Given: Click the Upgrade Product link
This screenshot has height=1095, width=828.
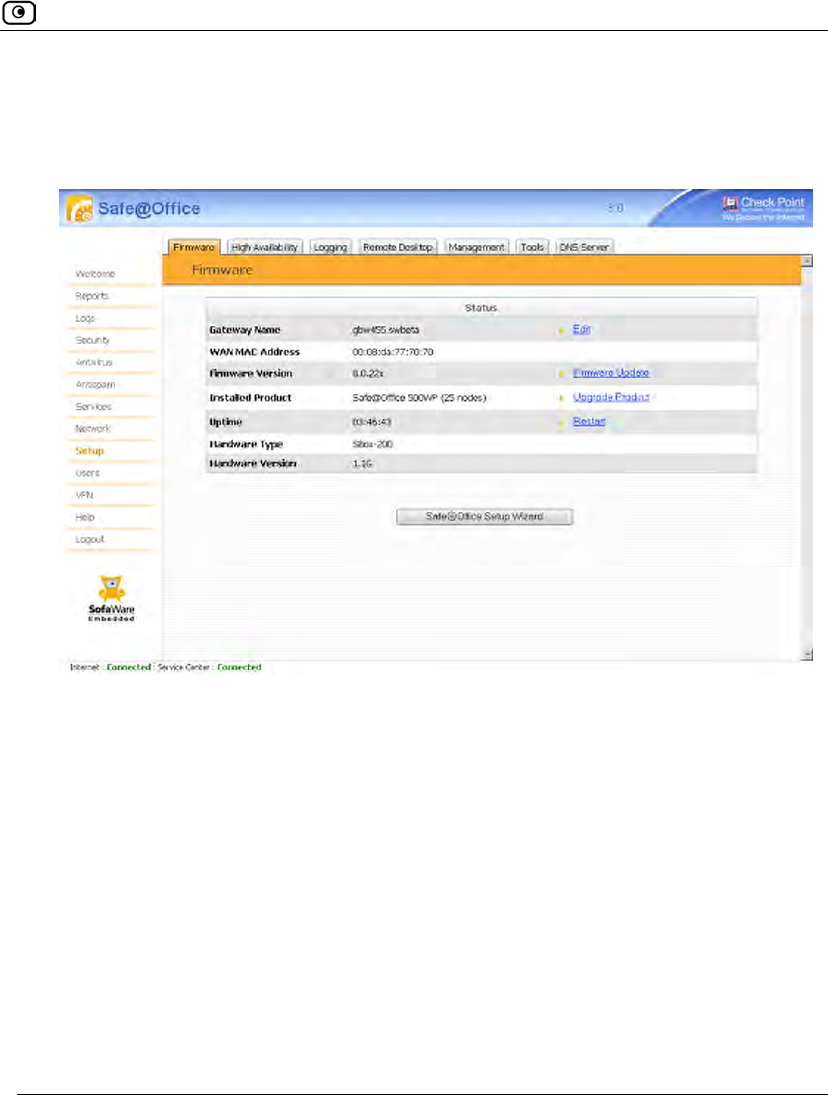Looking at the screenshot, I should pyautogui.click(x=611, y=397).
